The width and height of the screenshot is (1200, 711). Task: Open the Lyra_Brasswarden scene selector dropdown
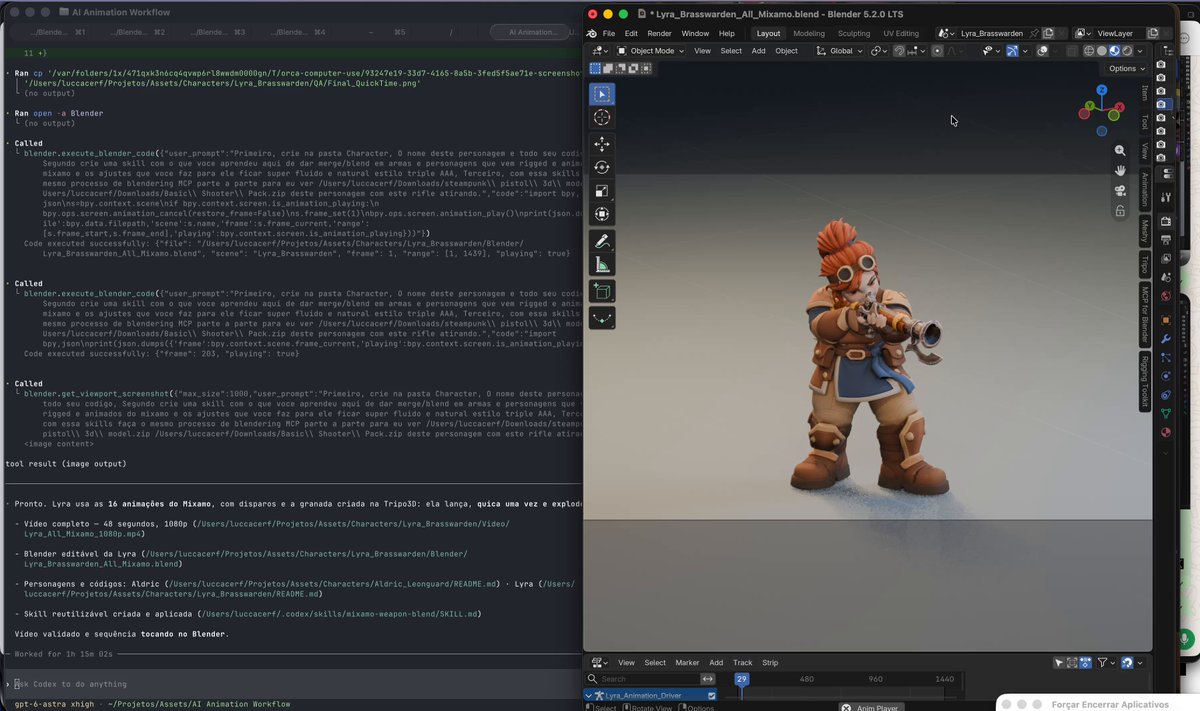coord(945,33)
